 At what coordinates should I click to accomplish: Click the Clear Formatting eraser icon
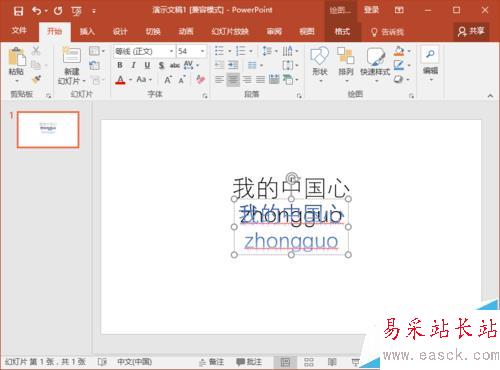click(x=200, y=79)
